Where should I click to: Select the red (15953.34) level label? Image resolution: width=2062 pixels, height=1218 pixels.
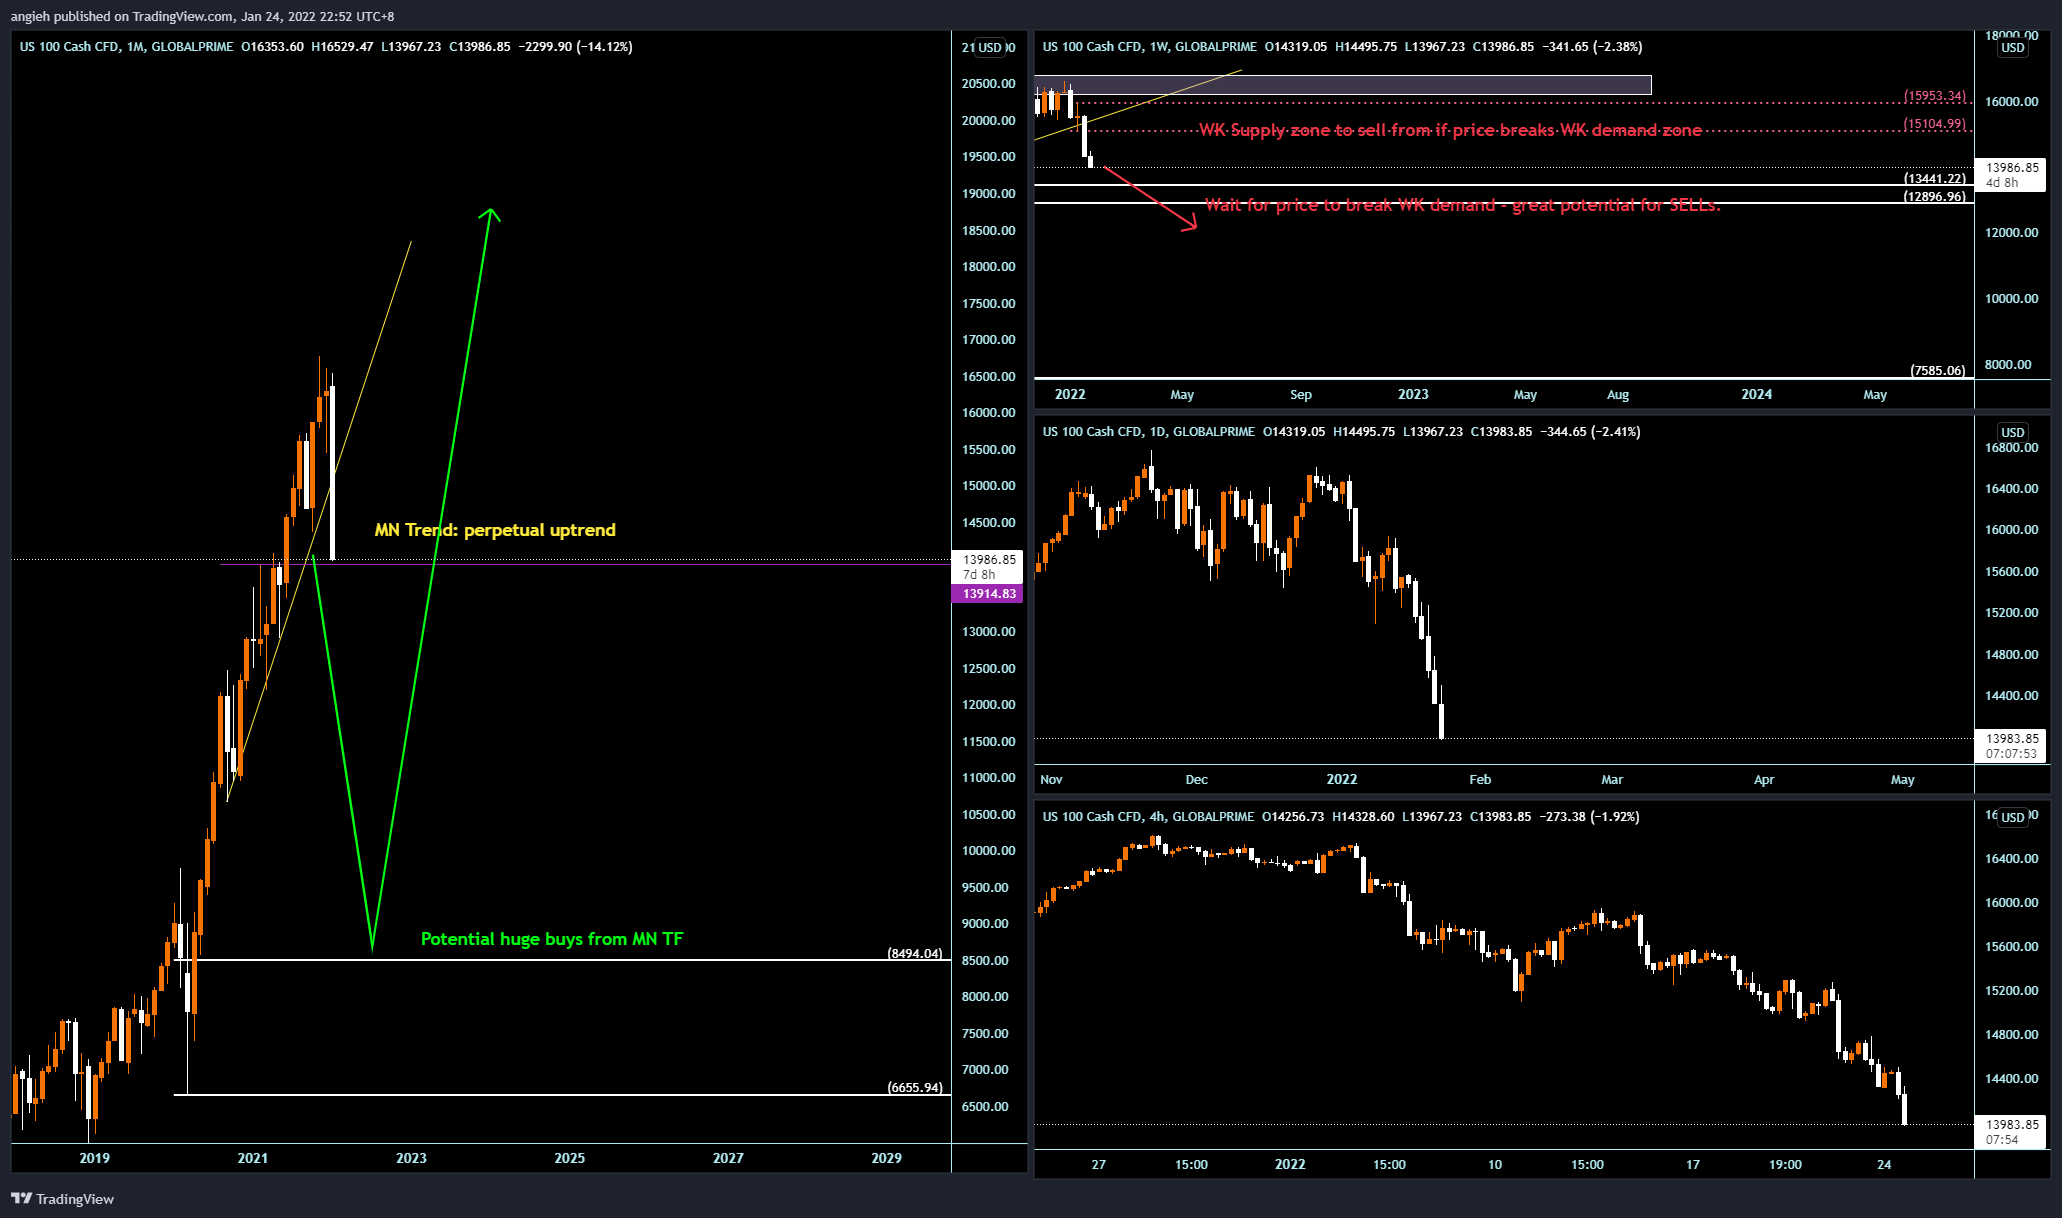(x=1935, y=96)
